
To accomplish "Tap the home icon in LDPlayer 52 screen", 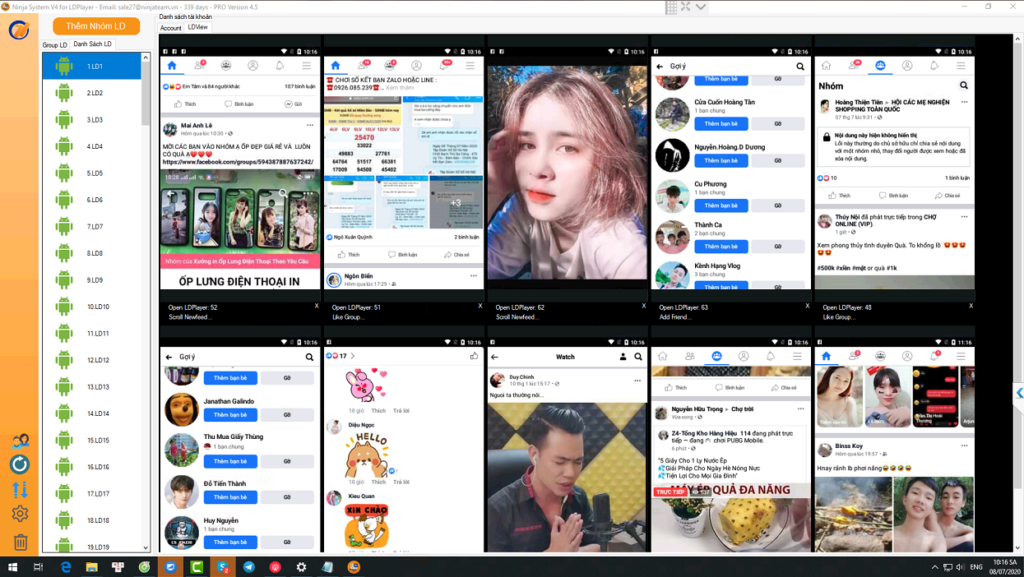I will click(x=172, y=65).
